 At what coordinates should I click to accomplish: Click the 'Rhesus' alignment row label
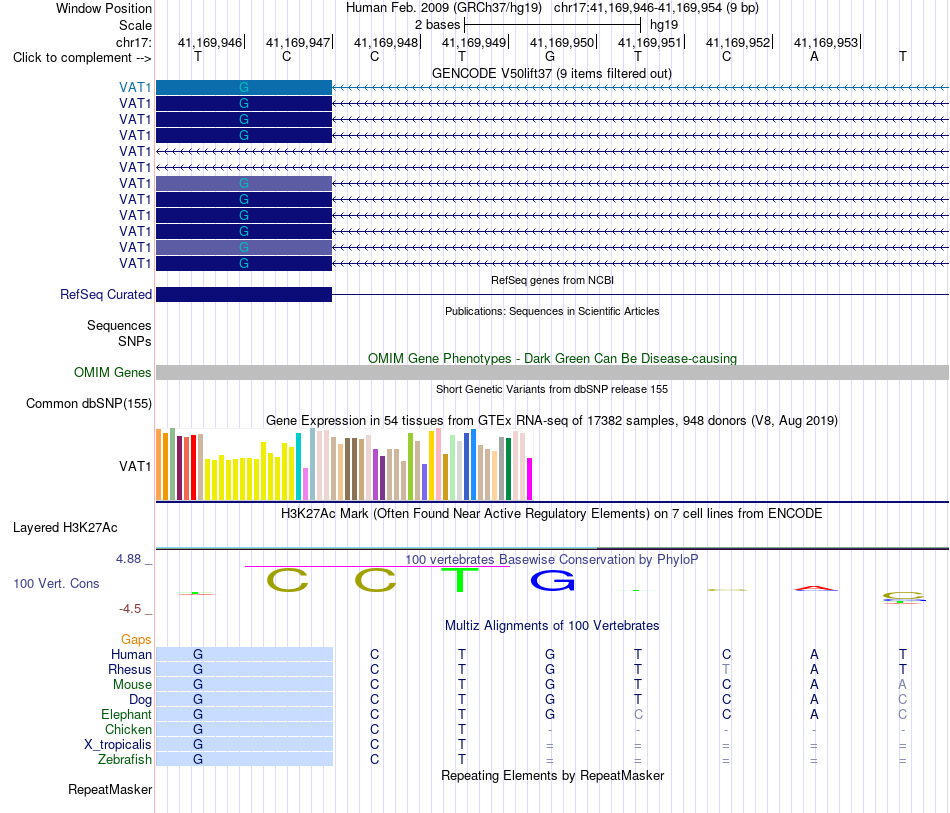click(x=130, y=669)
